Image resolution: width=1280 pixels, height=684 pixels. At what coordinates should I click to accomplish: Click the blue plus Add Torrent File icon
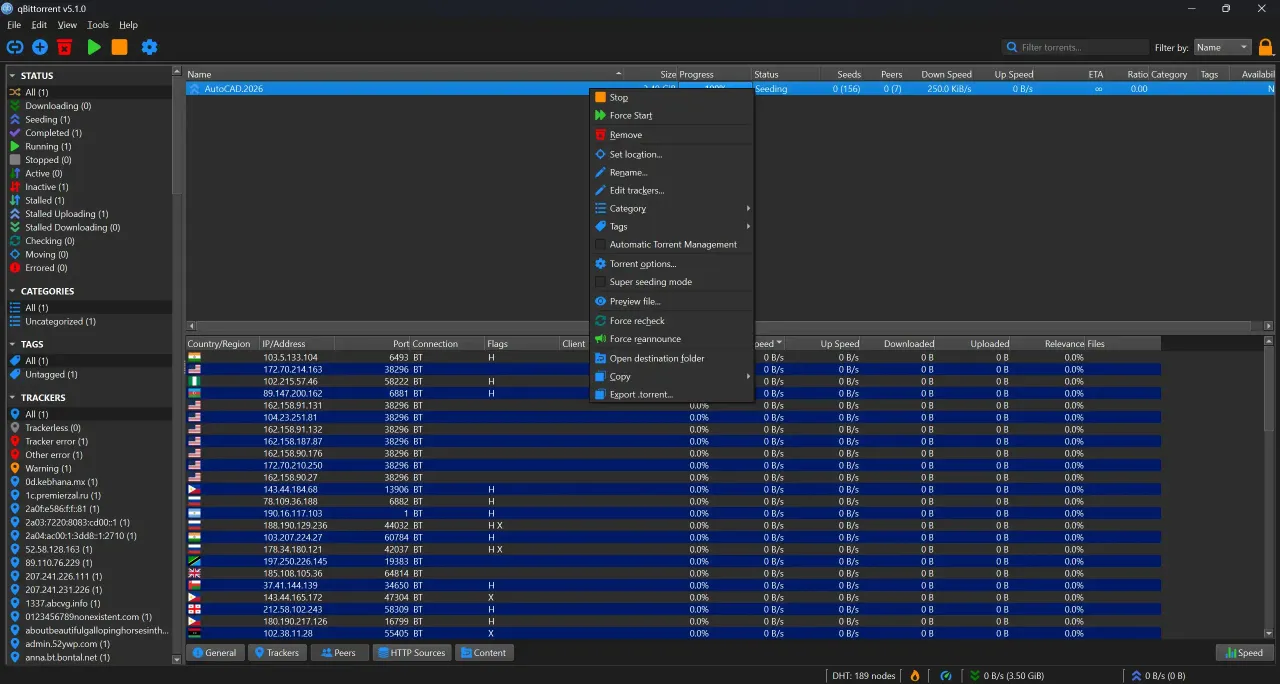click(x=40, y=47)
